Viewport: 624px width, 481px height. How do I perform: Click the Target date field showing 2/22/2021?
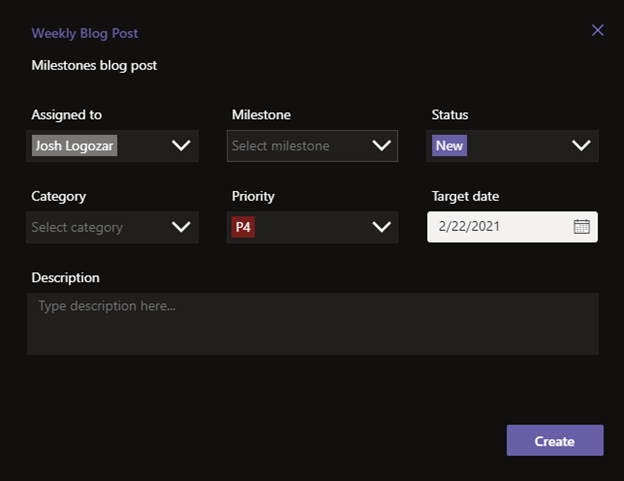[x=512, y=227]
